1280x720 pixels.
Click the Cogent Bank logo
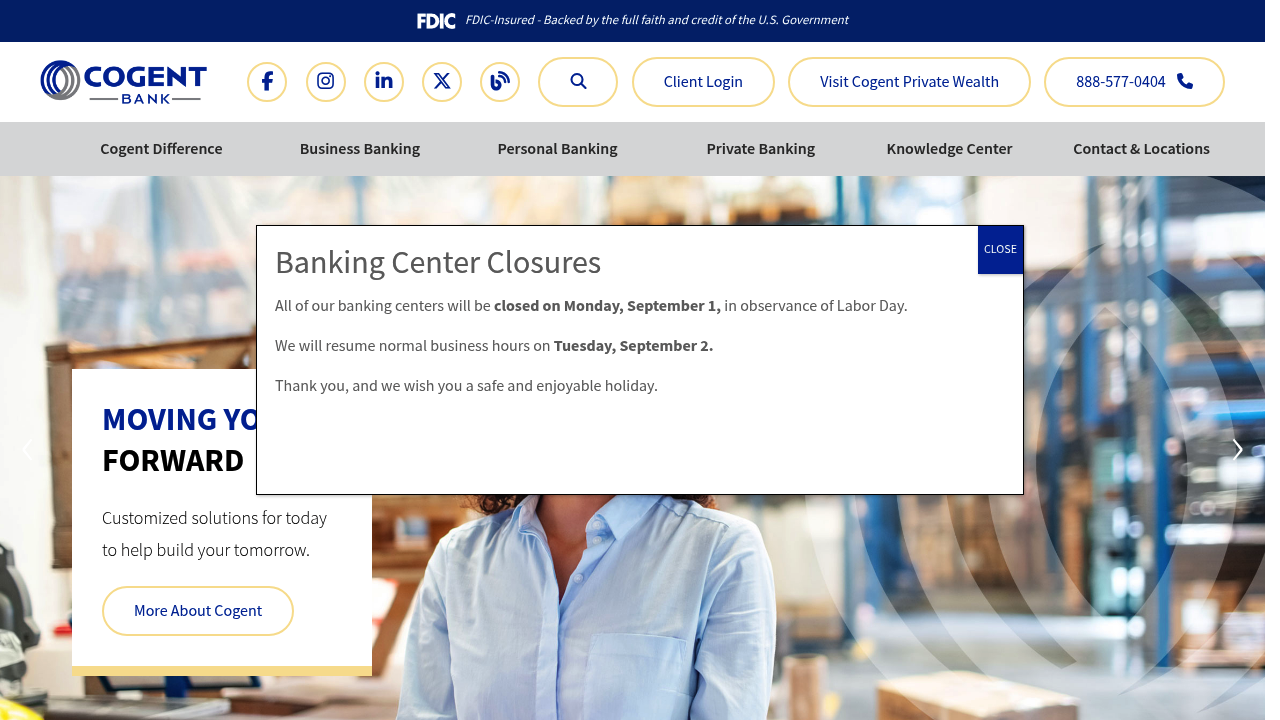pyautogui.click(x=124, y=82)
